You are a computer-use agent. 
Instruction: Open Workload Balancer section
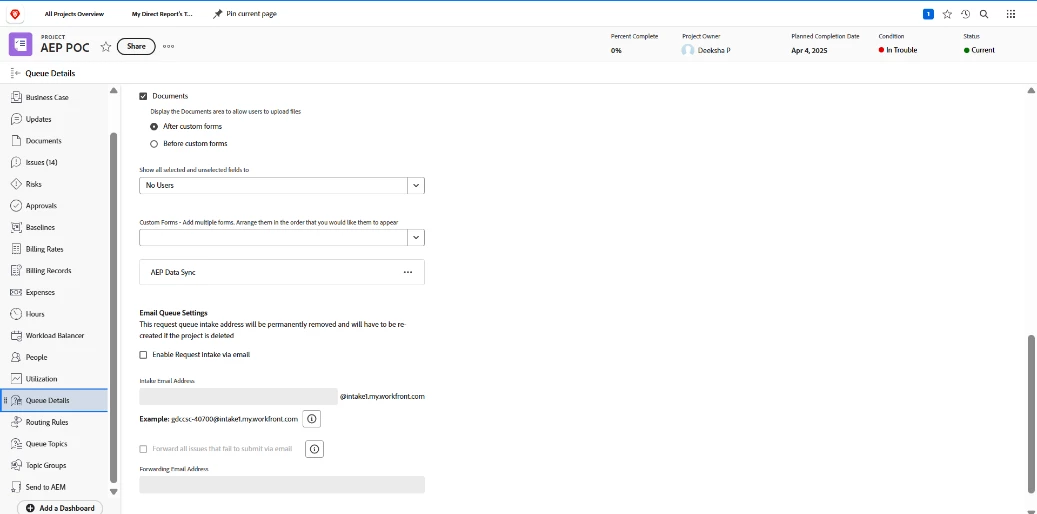coord(55,335)
